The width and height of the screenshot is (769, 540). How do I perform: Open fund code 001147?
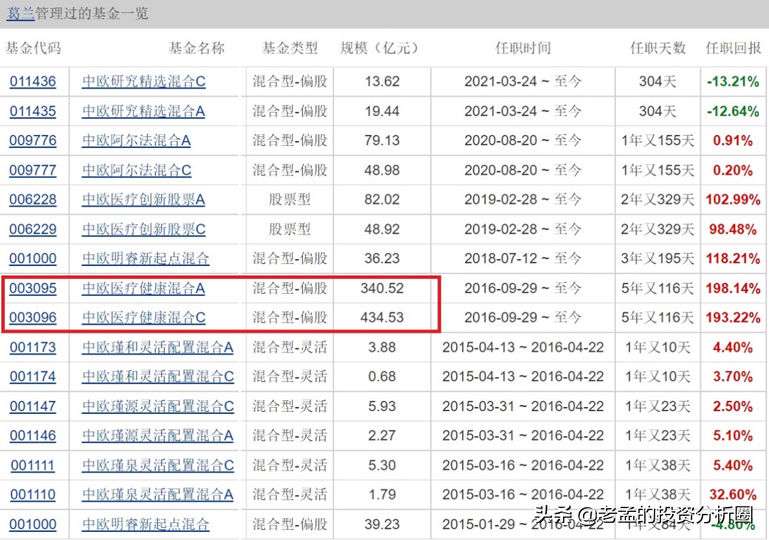click(33, 406)
